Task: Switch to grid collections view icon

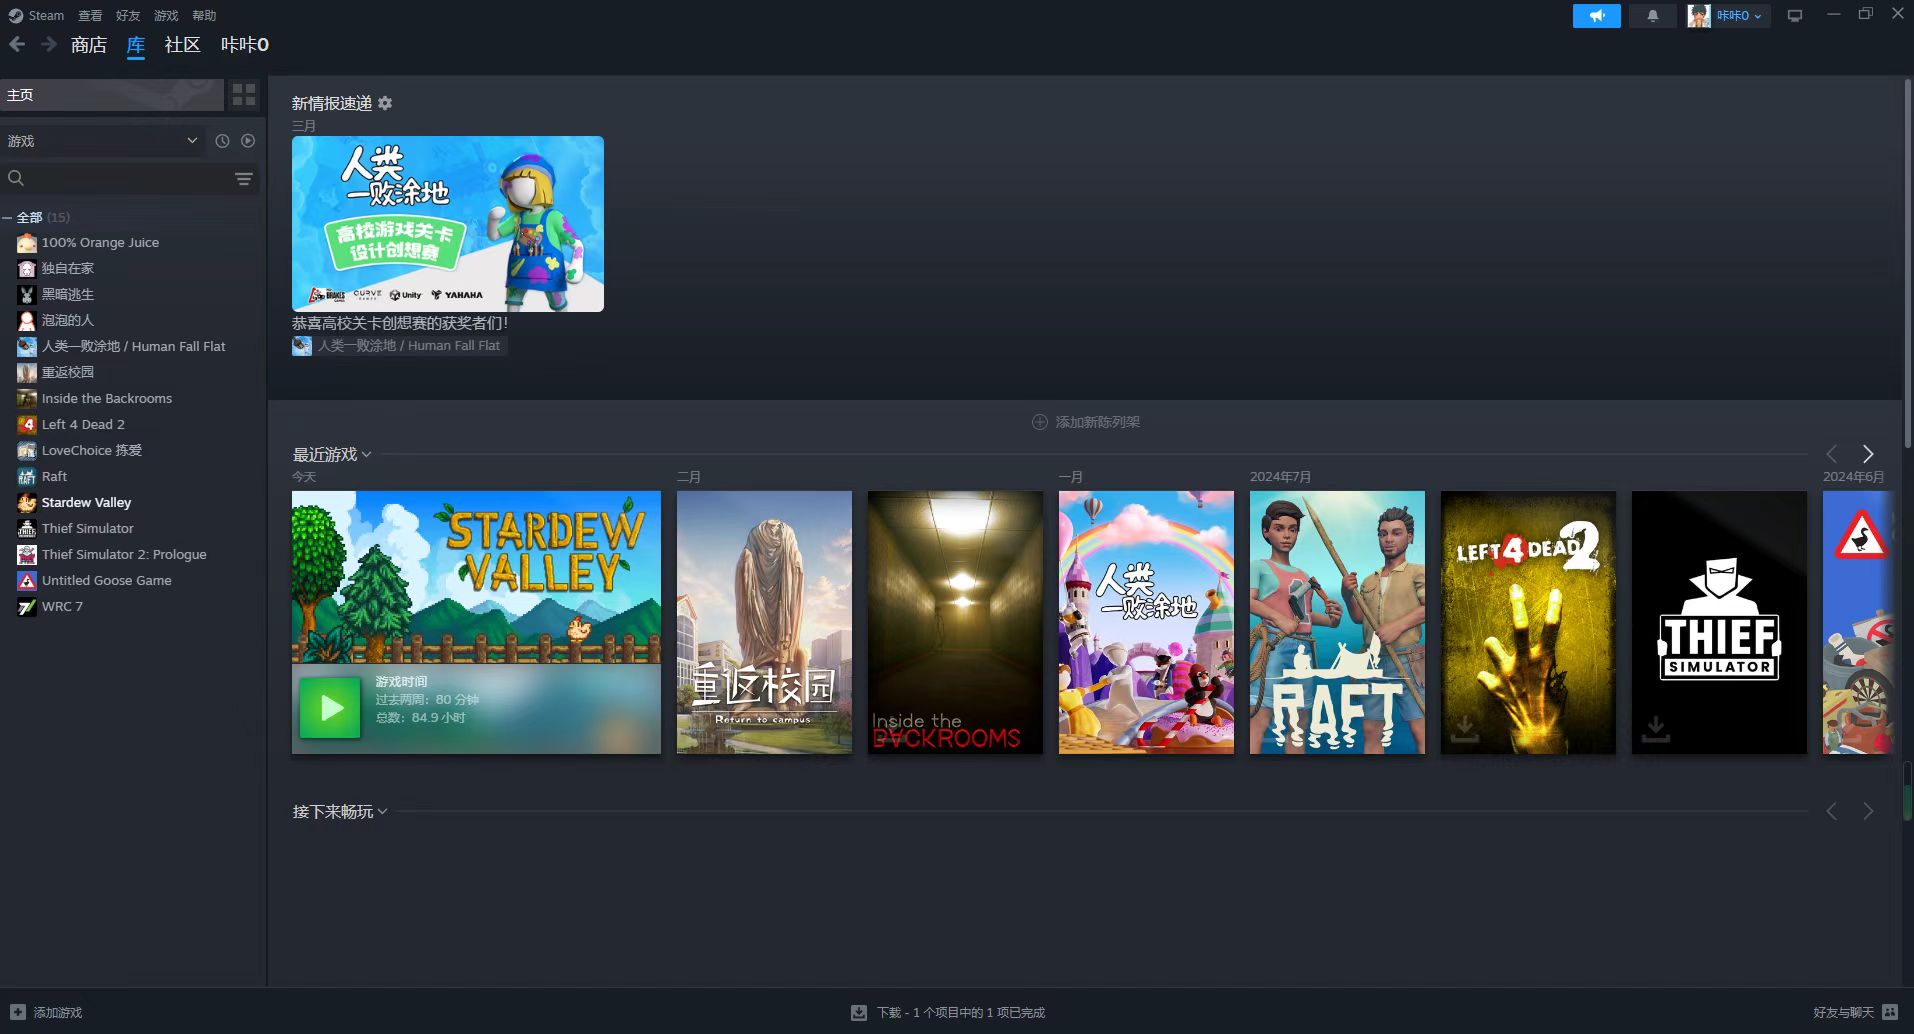Action: tap(244, 95)
